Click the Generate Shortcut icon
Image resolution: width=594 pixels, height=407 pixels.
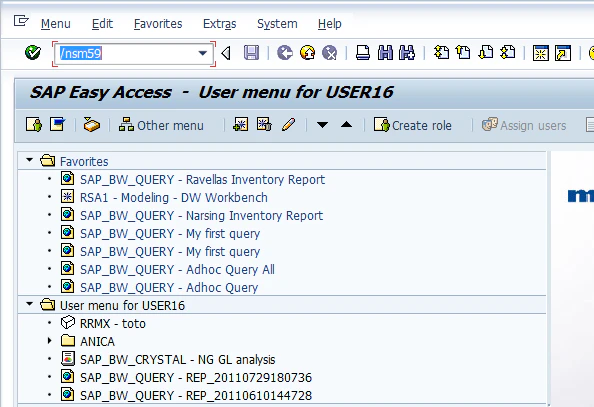[x=563, y=53]
